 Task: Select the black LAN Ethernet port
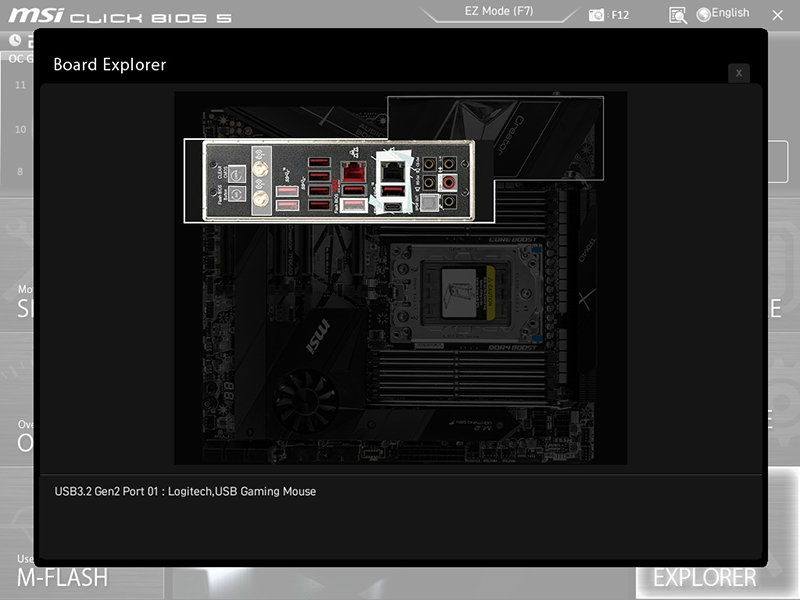pos(393,170)
